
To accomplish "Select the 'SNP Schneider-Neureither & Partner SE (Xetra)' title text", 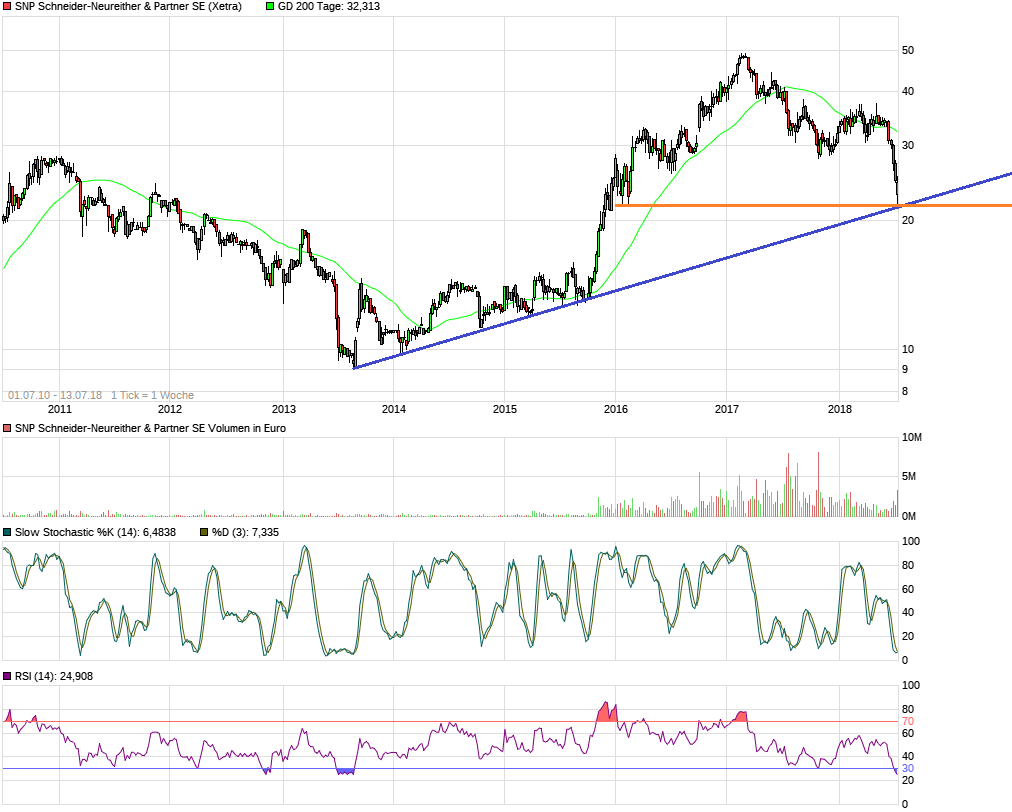I will tap(128, 6).
